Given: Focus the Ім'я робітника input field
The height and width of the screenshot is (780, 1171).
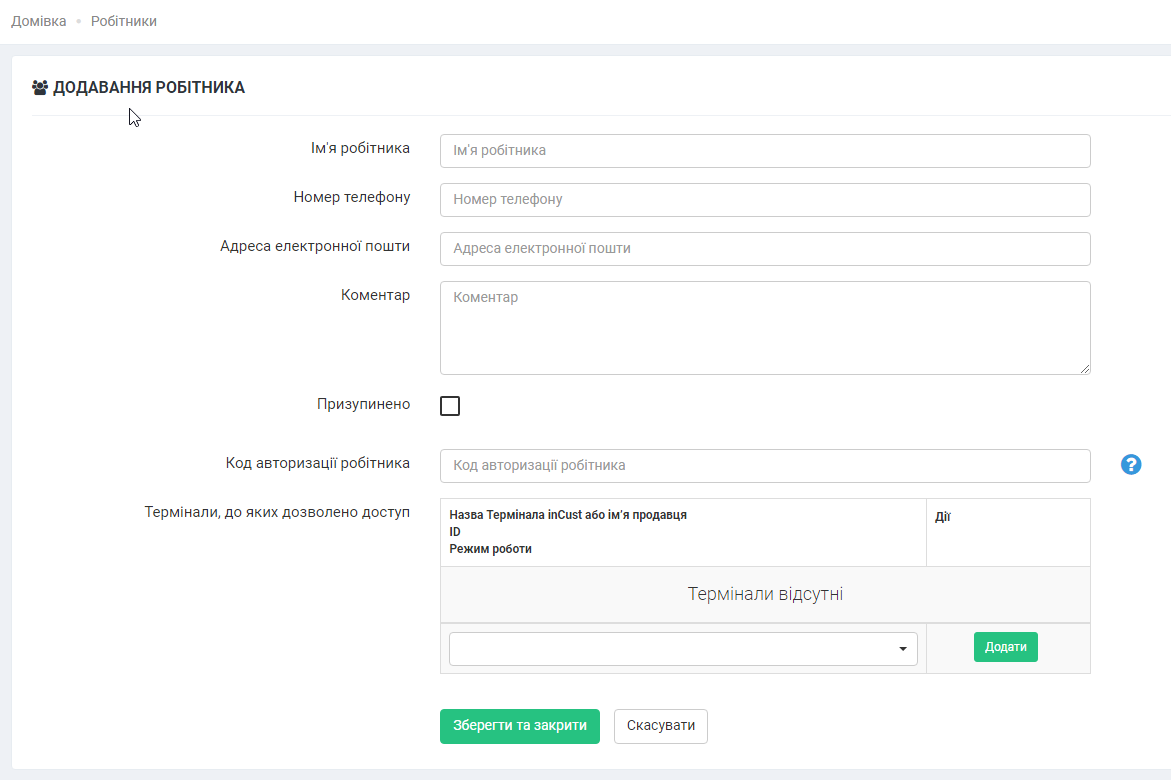Looking at the screenshot, I should 764,151.
